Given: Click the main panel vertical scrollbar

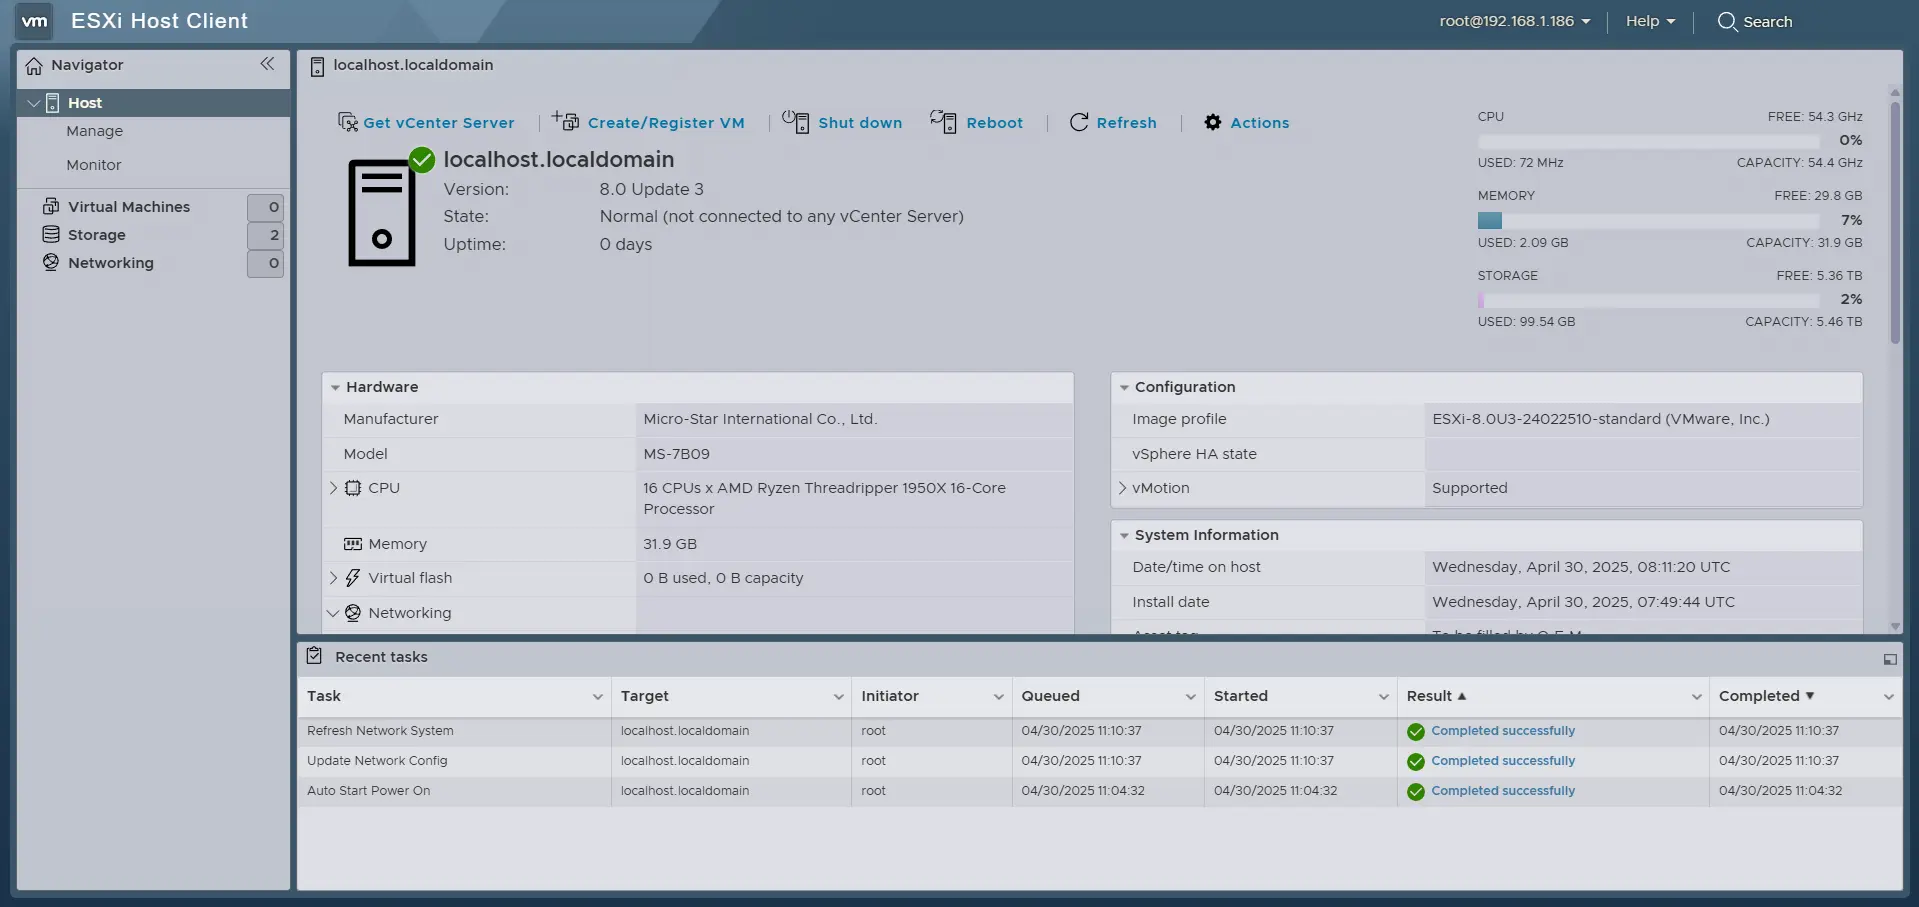Looking at the screenshot, I should (x=1894, y=222).
